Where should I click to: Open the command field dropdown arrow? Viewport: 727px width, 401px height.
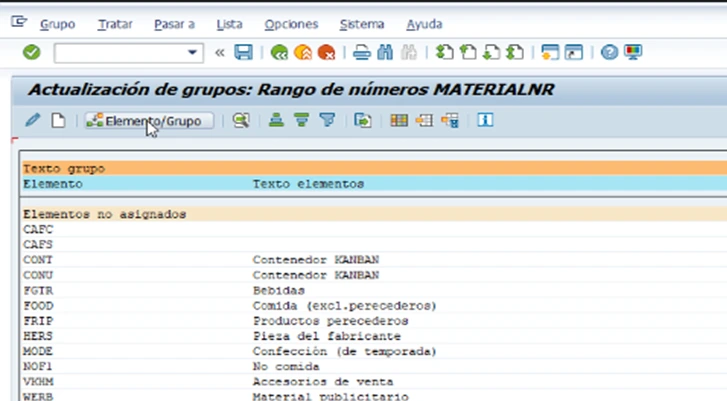[x=192, y=52]
